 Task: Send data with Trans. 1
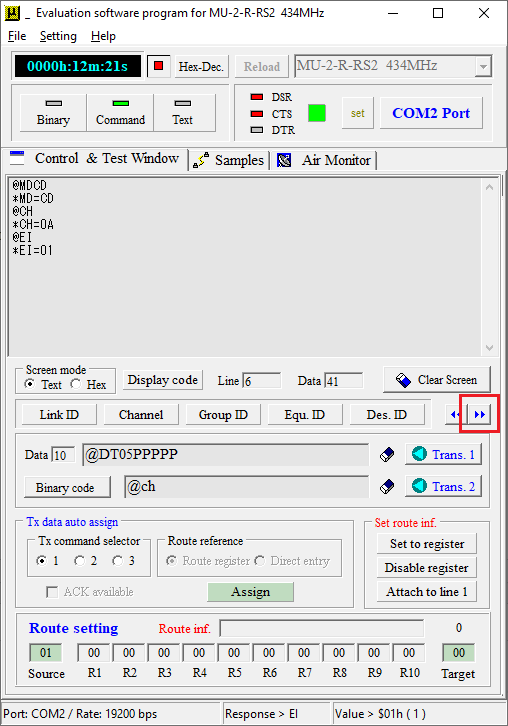point(444,454)
